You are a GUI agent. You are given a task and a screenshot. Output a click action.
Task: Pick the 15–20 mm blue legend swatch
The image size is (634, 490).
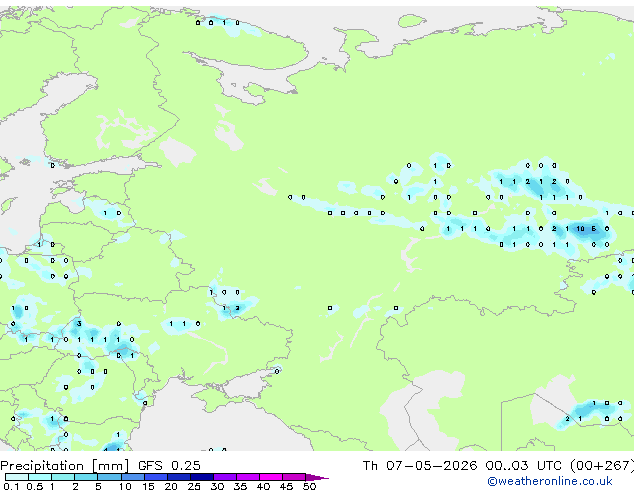coord(156,477)
